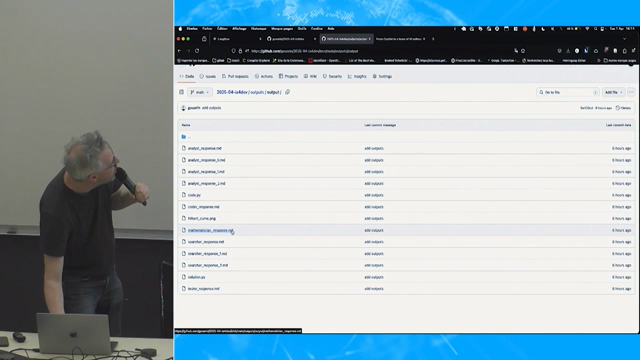The height and width of the screenshot is (360, 640).
Task: Open the Pull requests tab
Action: (235, 76)
